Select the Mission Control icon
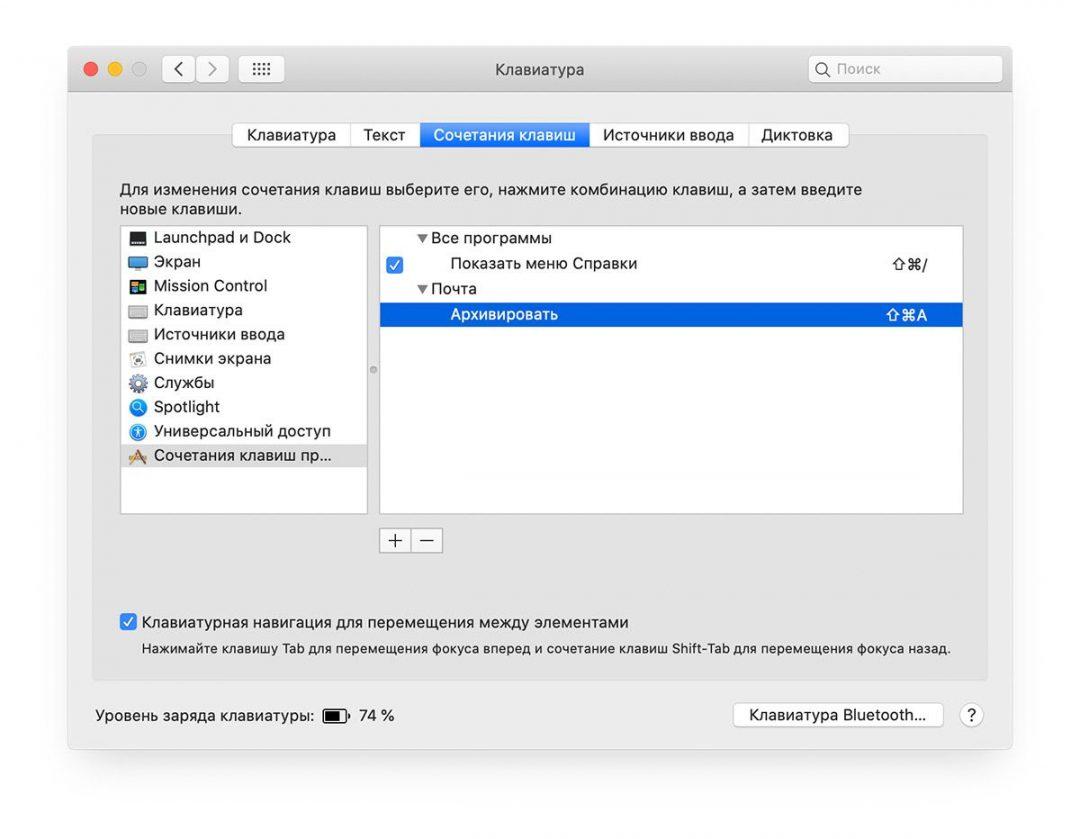The image size is (1080, 839). 137,286
